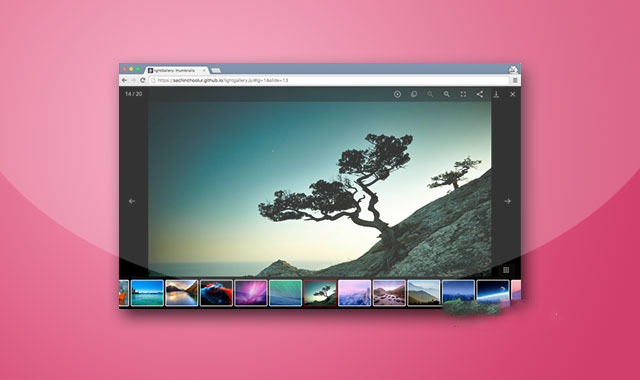The width and height of the screenshot is (640, 380).
Task: Toggle fullscreen mode in the gallery
Action: click(x=463, y=94)
